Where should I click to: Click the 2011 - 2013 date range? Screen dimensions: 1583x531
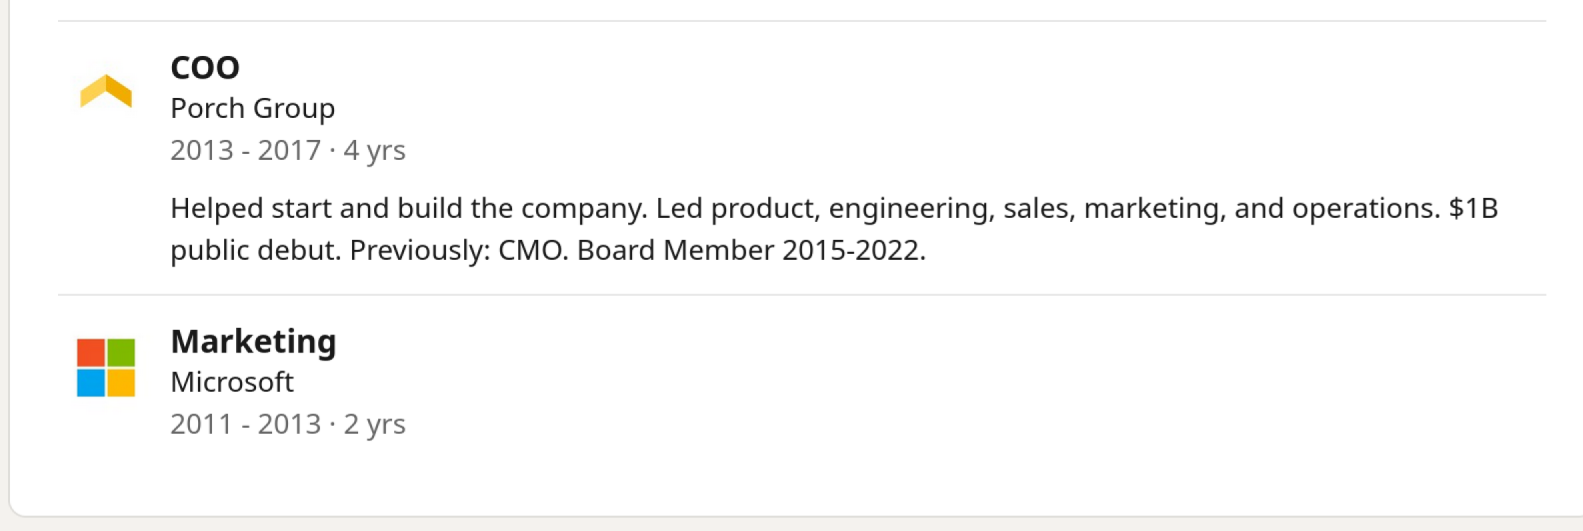tap(245, 424)
